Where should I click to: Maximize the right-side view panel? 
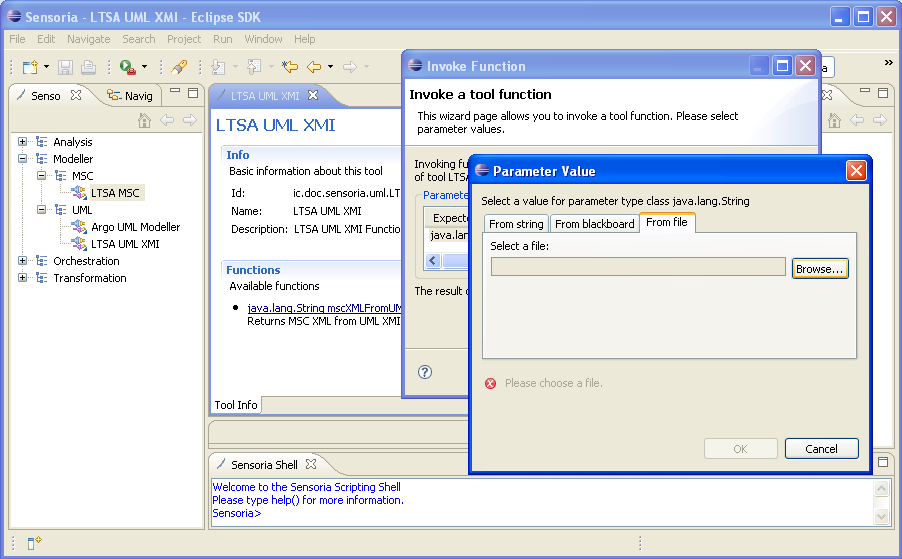pyautogui.click(x=883, y=93)
